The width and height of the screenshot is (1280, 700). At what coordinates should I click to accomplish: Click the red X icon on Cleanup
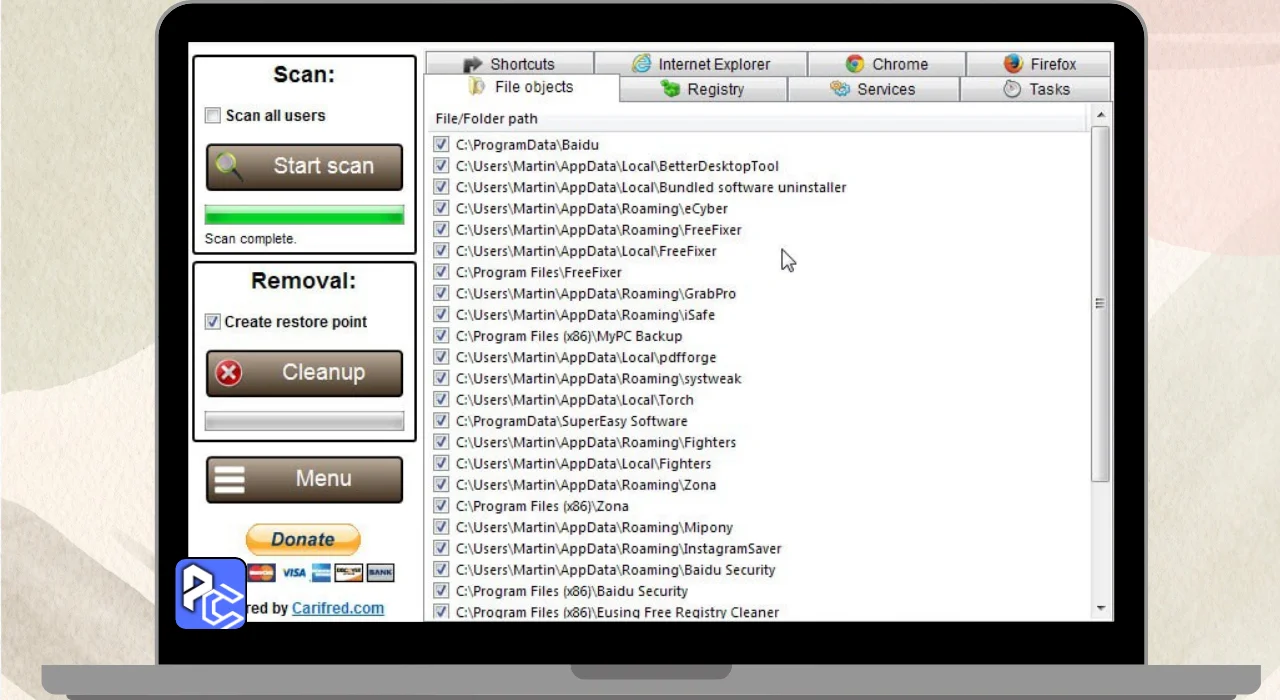229,373
